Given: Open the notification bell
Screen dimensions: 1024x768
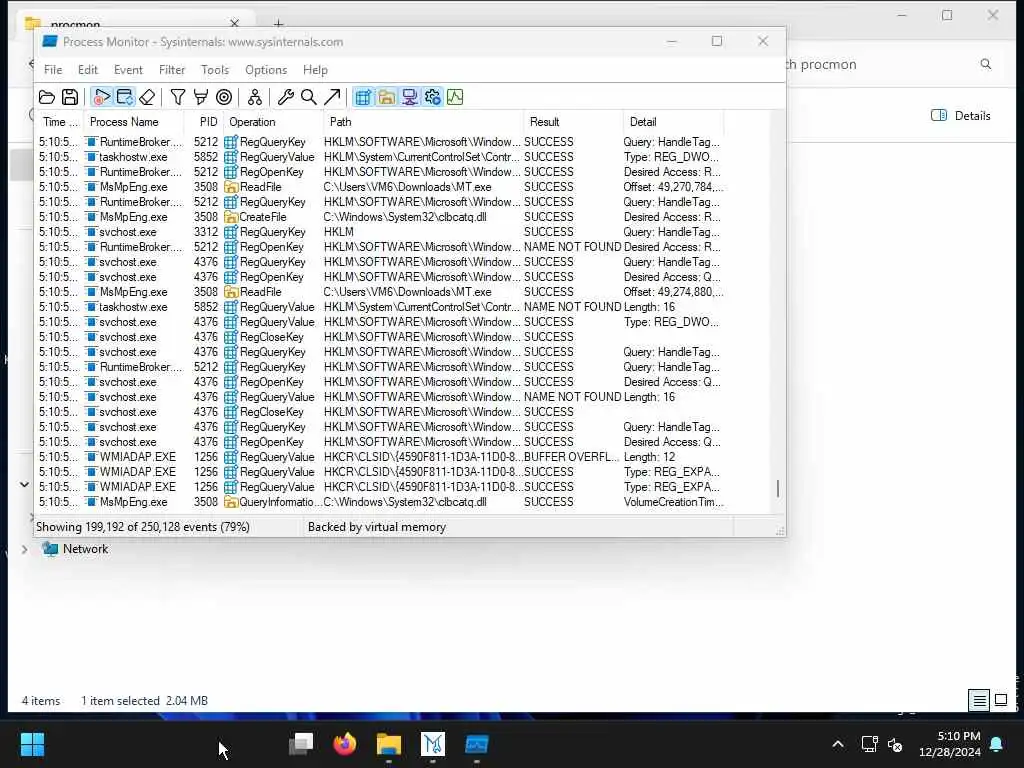Looking at the screenshot, I should point(997,744).
